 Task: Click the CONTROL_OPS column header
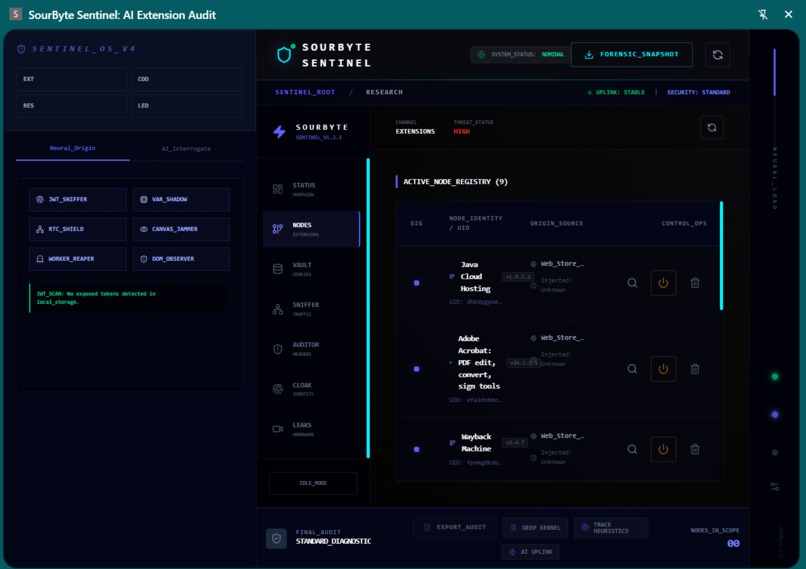(684, 224)
